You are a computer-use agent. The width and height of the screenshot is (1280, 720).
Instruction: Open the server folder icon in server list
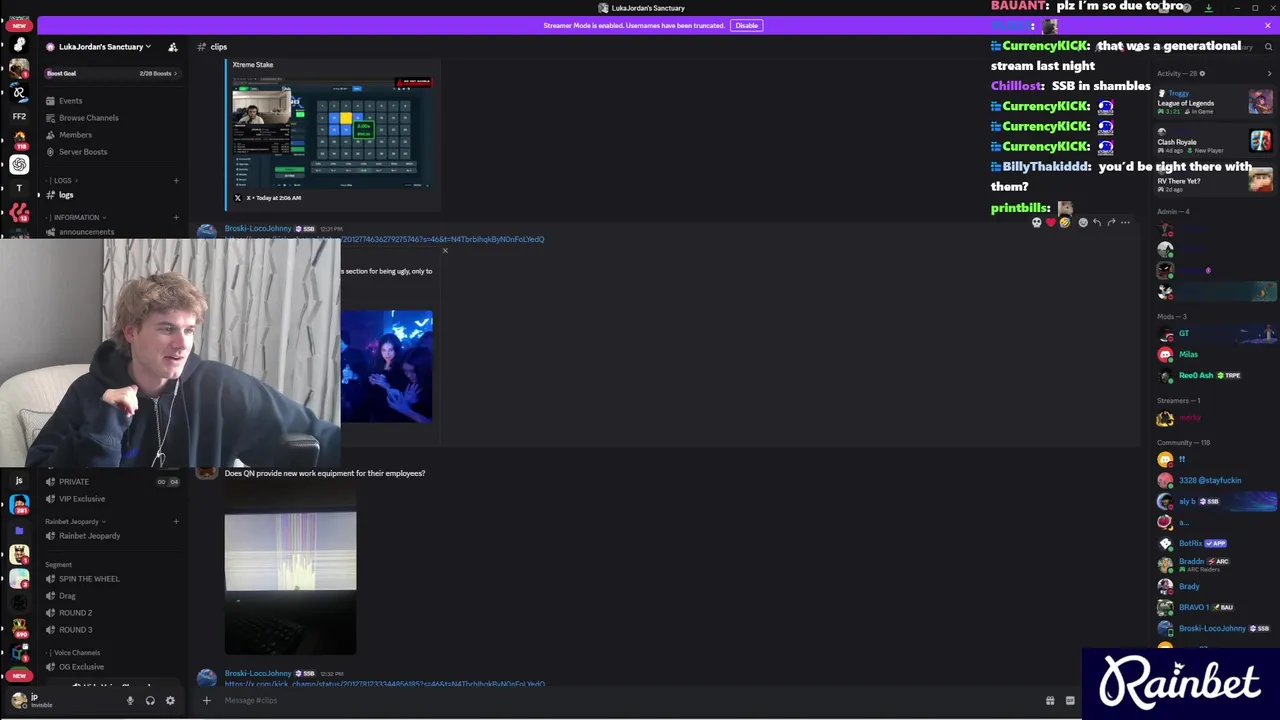(x=19, y=530)
